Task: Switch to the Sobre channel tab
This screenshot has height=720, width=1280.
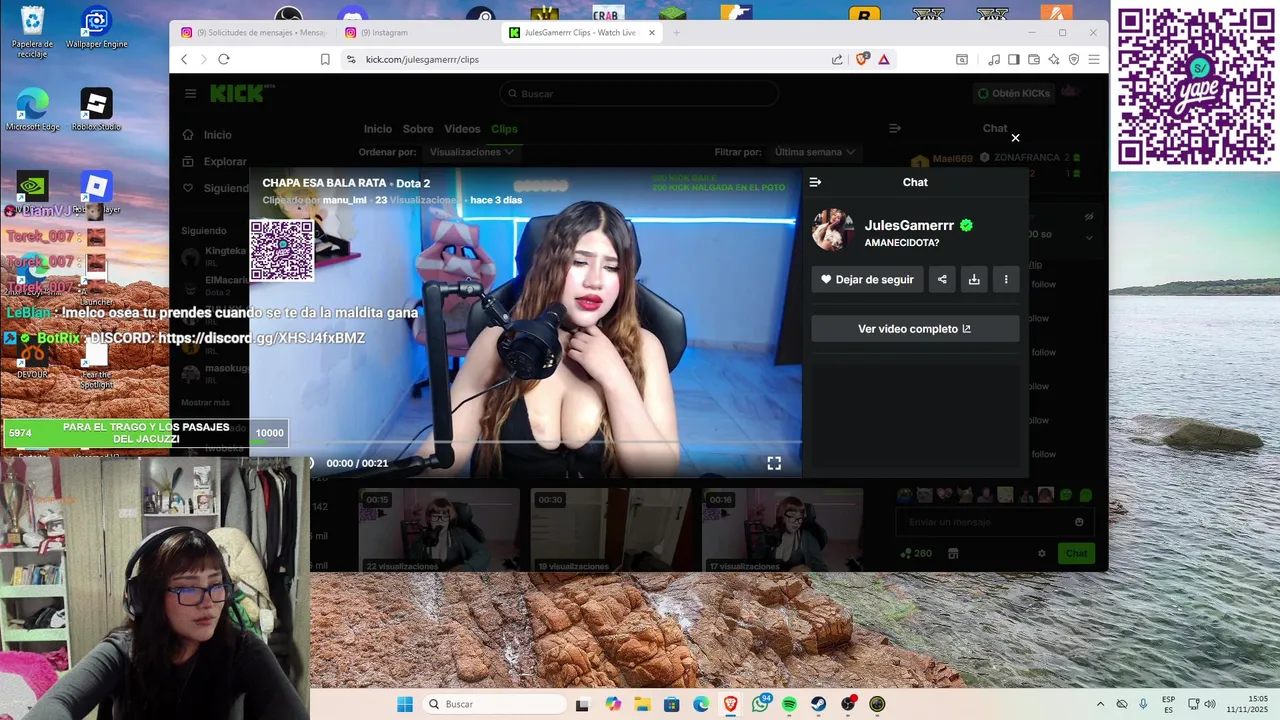Action: point(418,129)
